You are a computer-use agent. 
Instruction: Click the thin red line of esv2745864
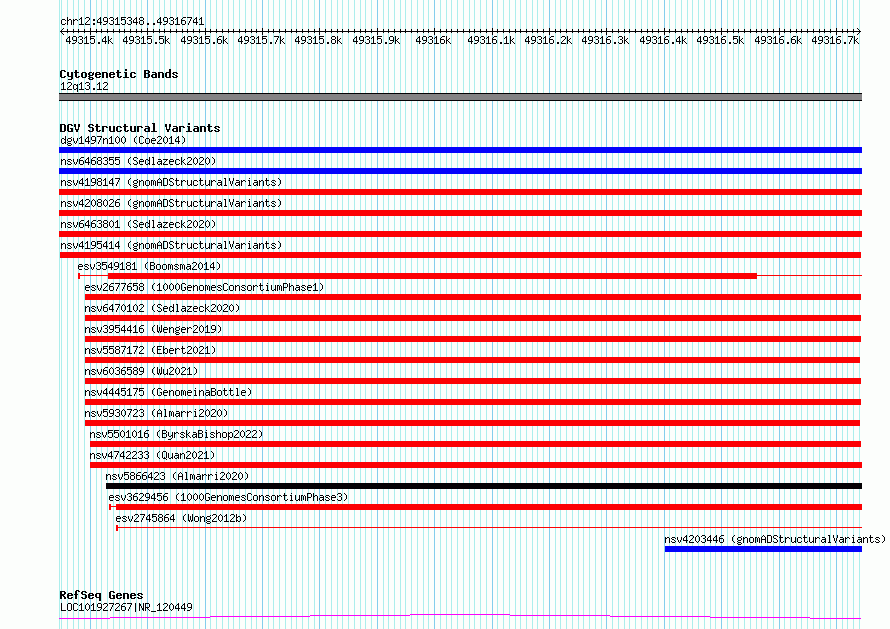click(489, 528)
